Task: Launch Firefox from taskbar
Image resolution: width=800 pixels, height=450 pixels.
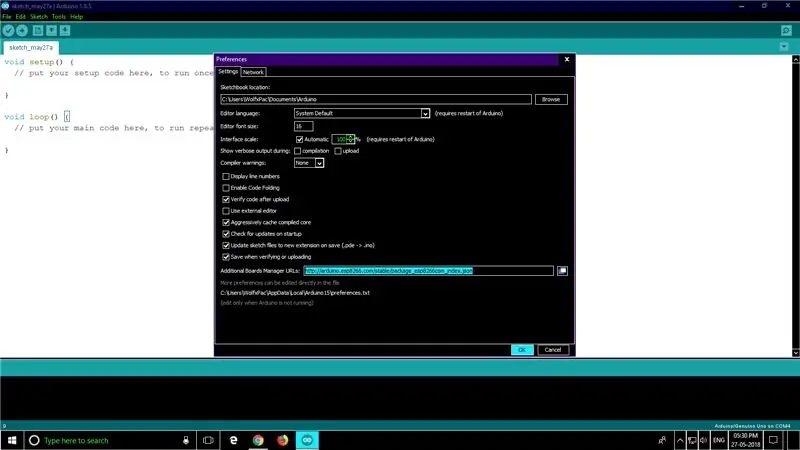Action: click(283, 440)
